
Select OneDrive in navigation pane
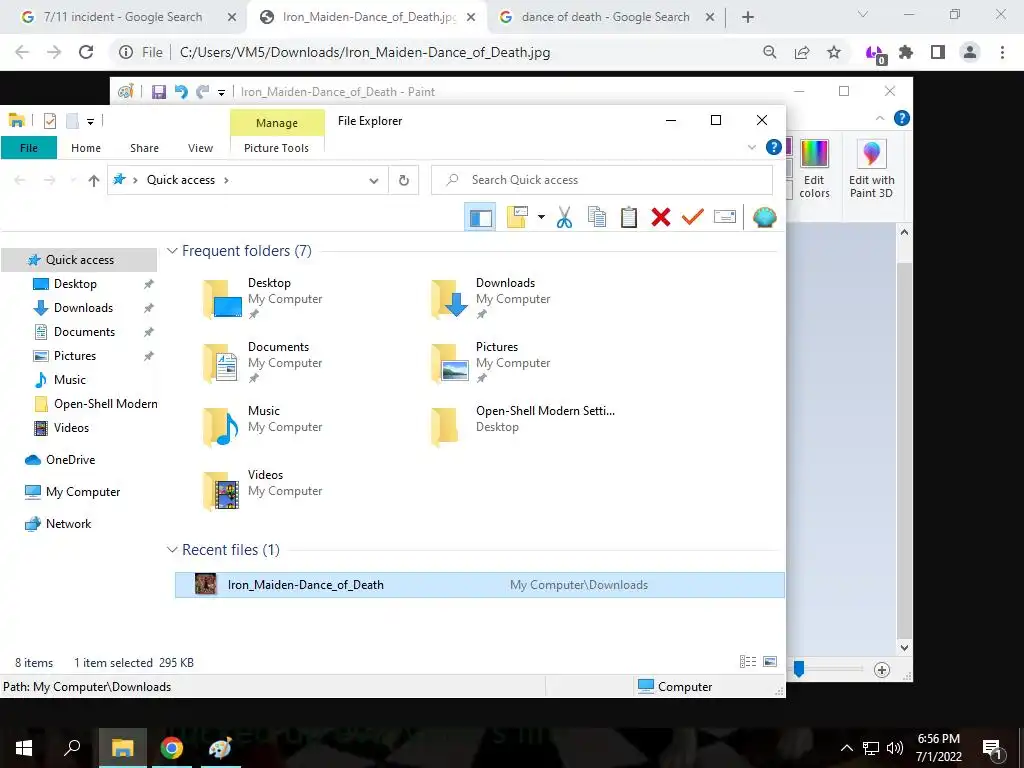(x=70, y=460)
